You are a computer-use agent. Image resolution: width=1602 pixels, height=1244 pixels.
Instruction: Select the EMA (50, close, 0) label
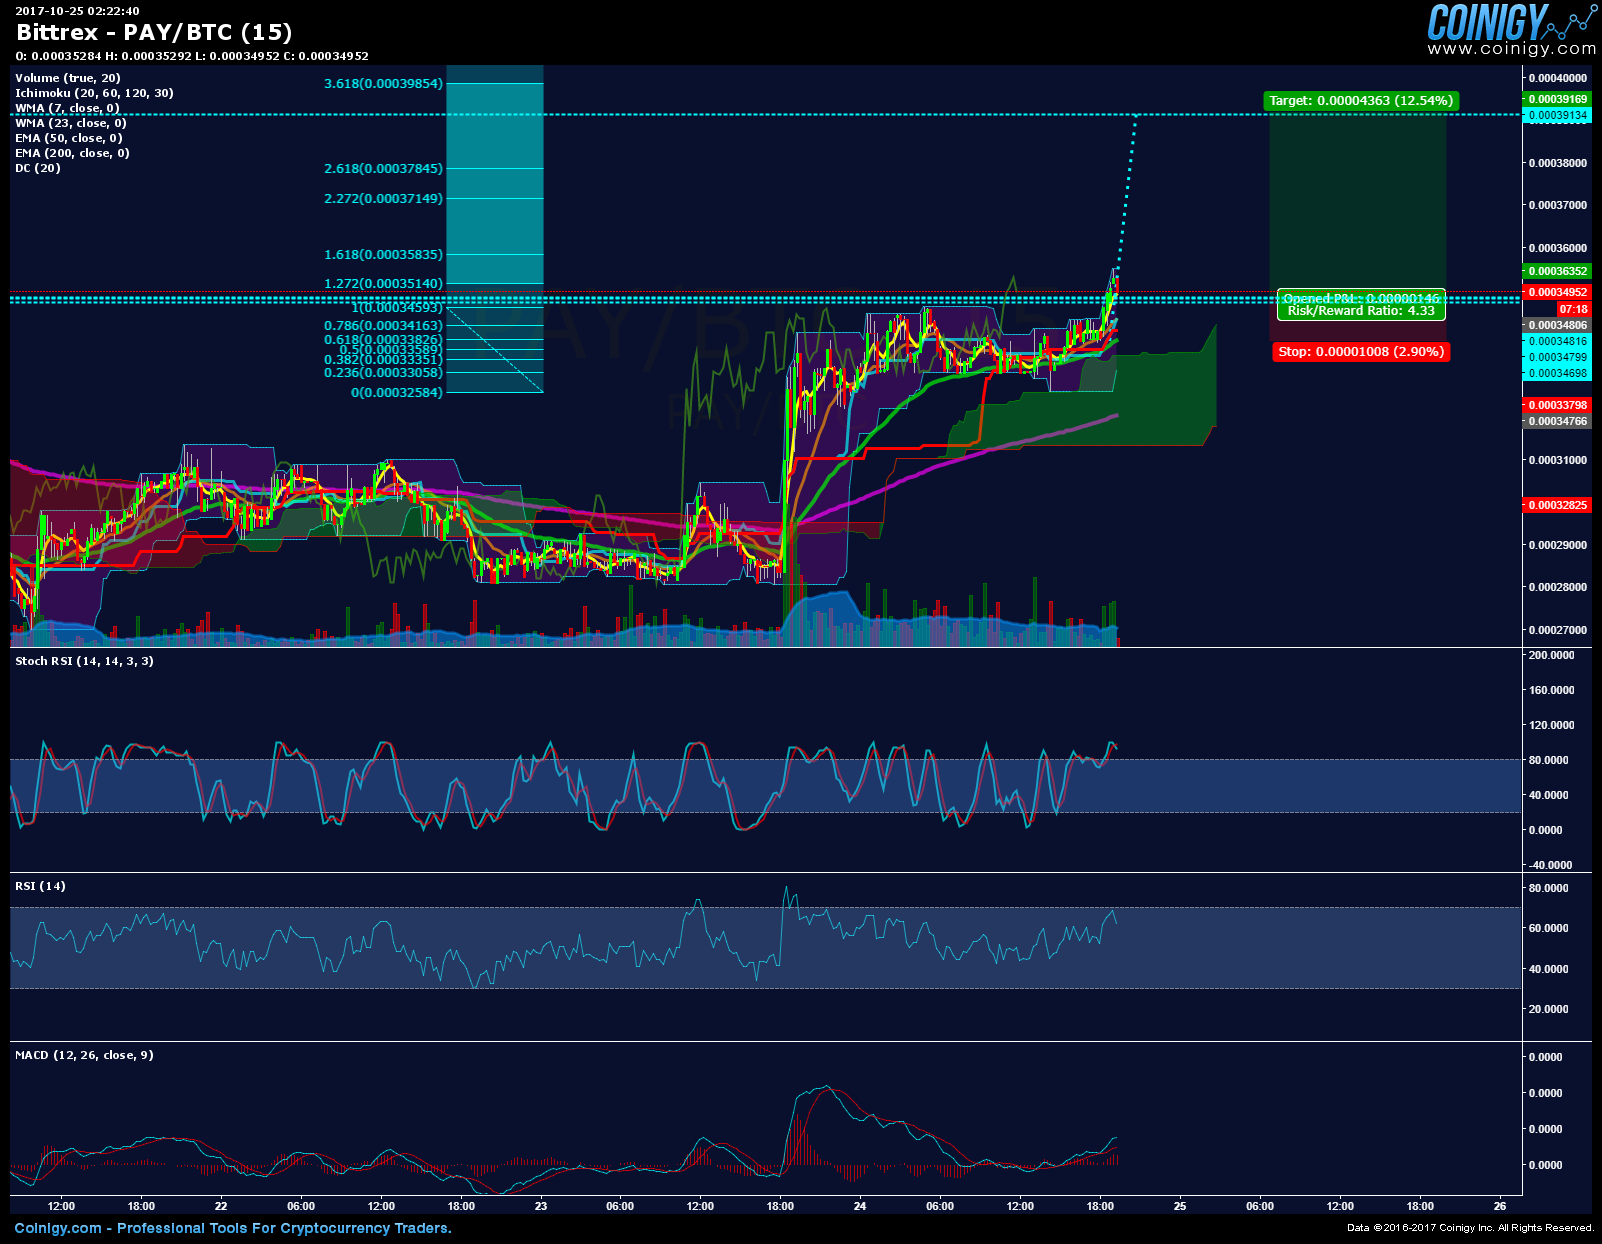click(69, 138)
